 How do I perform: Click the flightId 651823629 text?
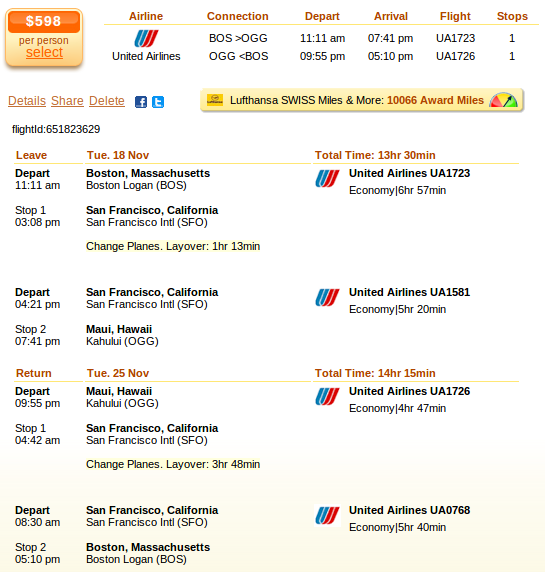tap(56, 129)
